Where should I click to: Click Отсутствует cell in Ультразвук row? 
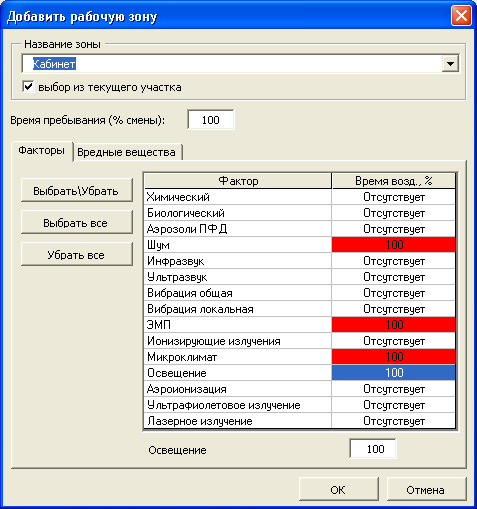coord(394,277)
